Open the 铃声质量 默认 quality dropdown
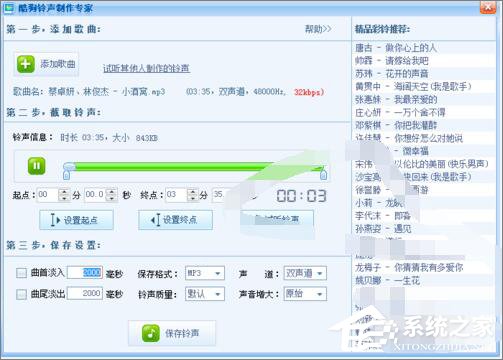503x360 pixels. 205,294
